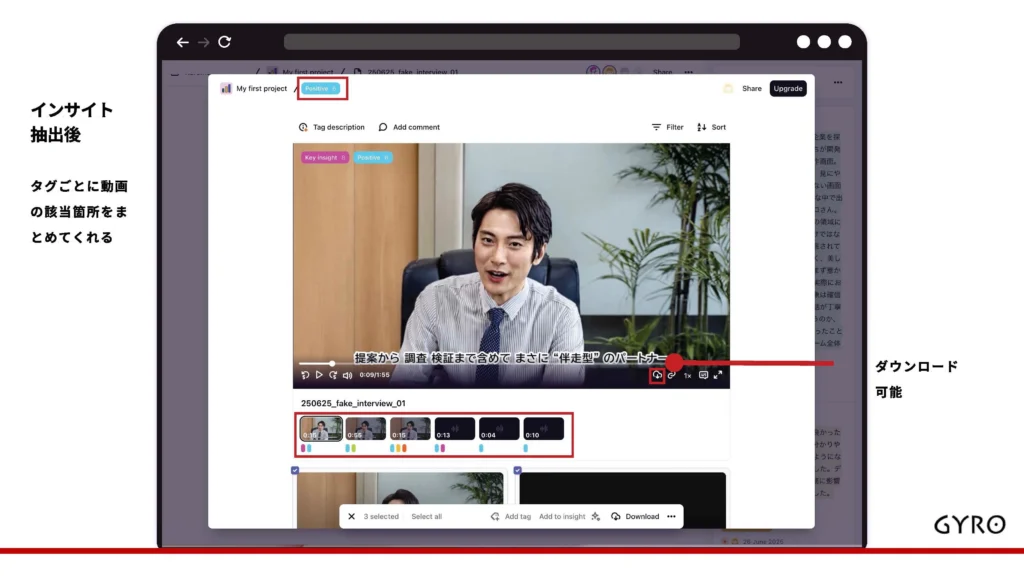Mute the video volume
This screenshot has width=1024, height=576.
347,375
